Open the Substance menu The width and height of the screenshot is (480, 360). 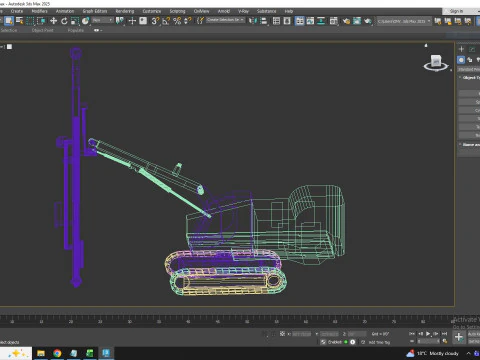tap(266, 11)
